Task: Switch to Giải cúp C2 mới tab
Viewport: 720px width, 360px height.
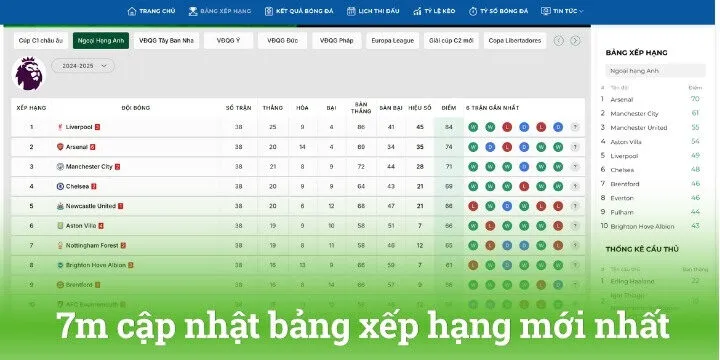Action: tap(451, 40)
